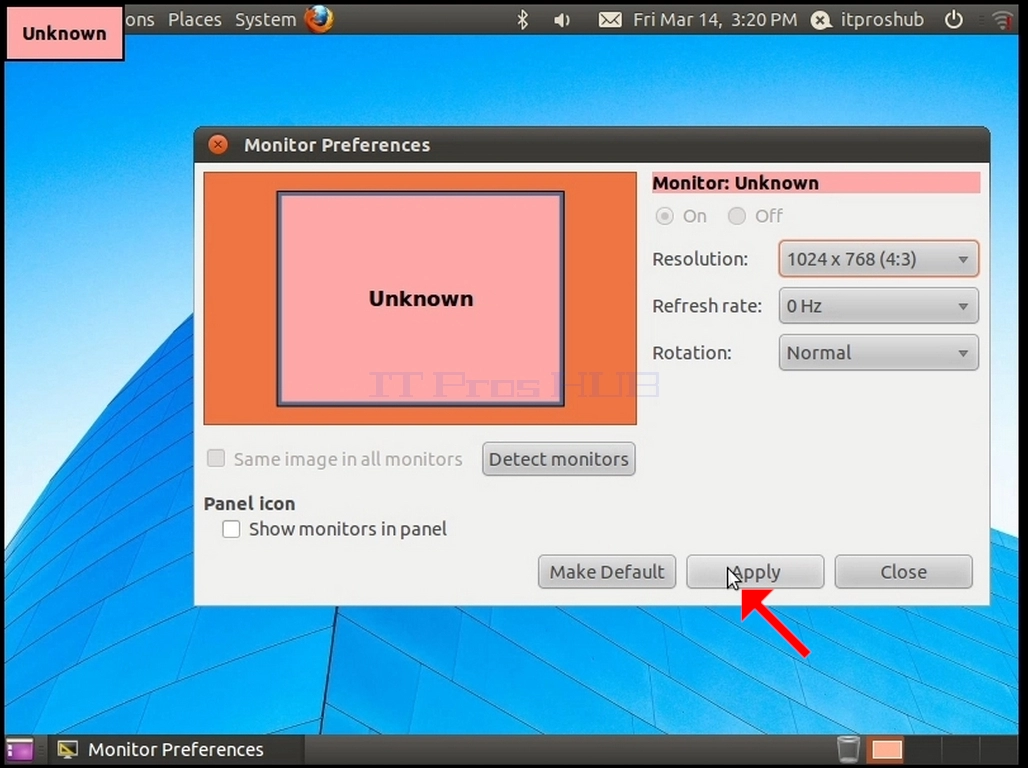Open the Rotation Normal dropdown
Screen dimensions: 1028x768
tap(879, 353)
